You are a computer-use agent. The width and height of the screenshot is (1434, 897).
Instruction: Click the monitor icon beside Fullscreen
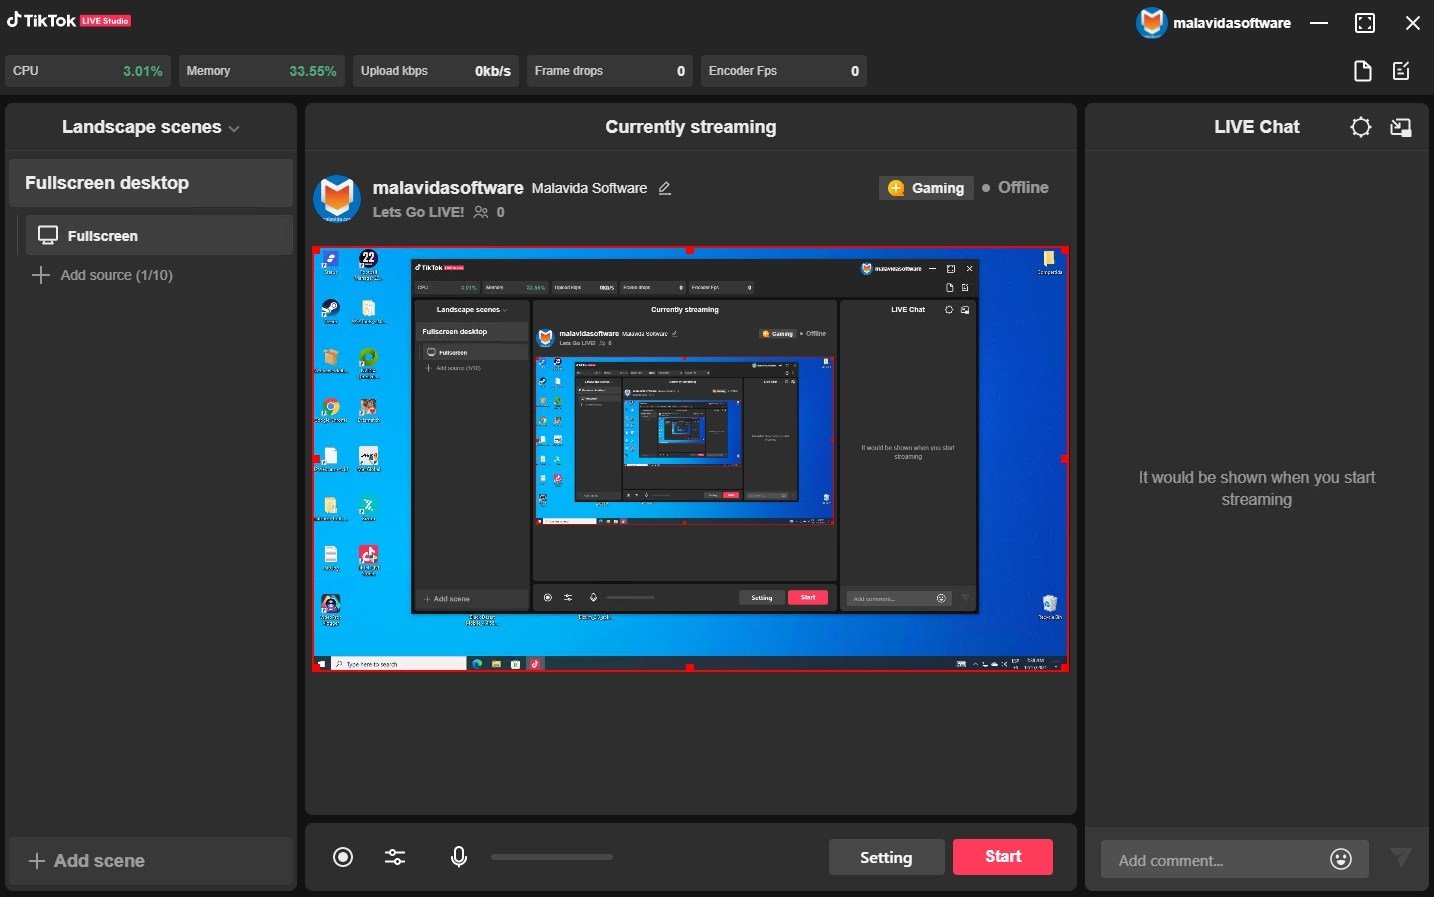click(x=47, y=235)
